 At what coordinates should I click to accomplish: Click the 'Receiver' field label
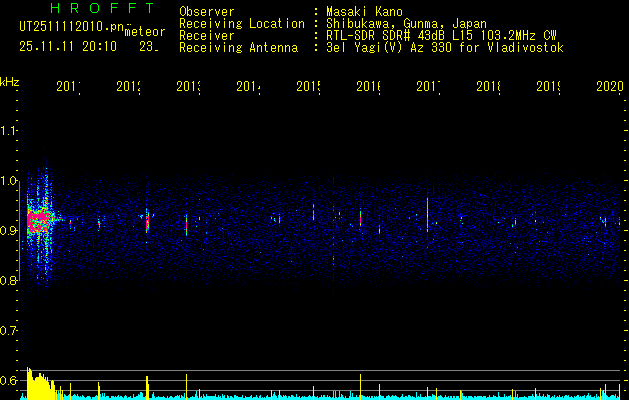[x=207, y=36]
